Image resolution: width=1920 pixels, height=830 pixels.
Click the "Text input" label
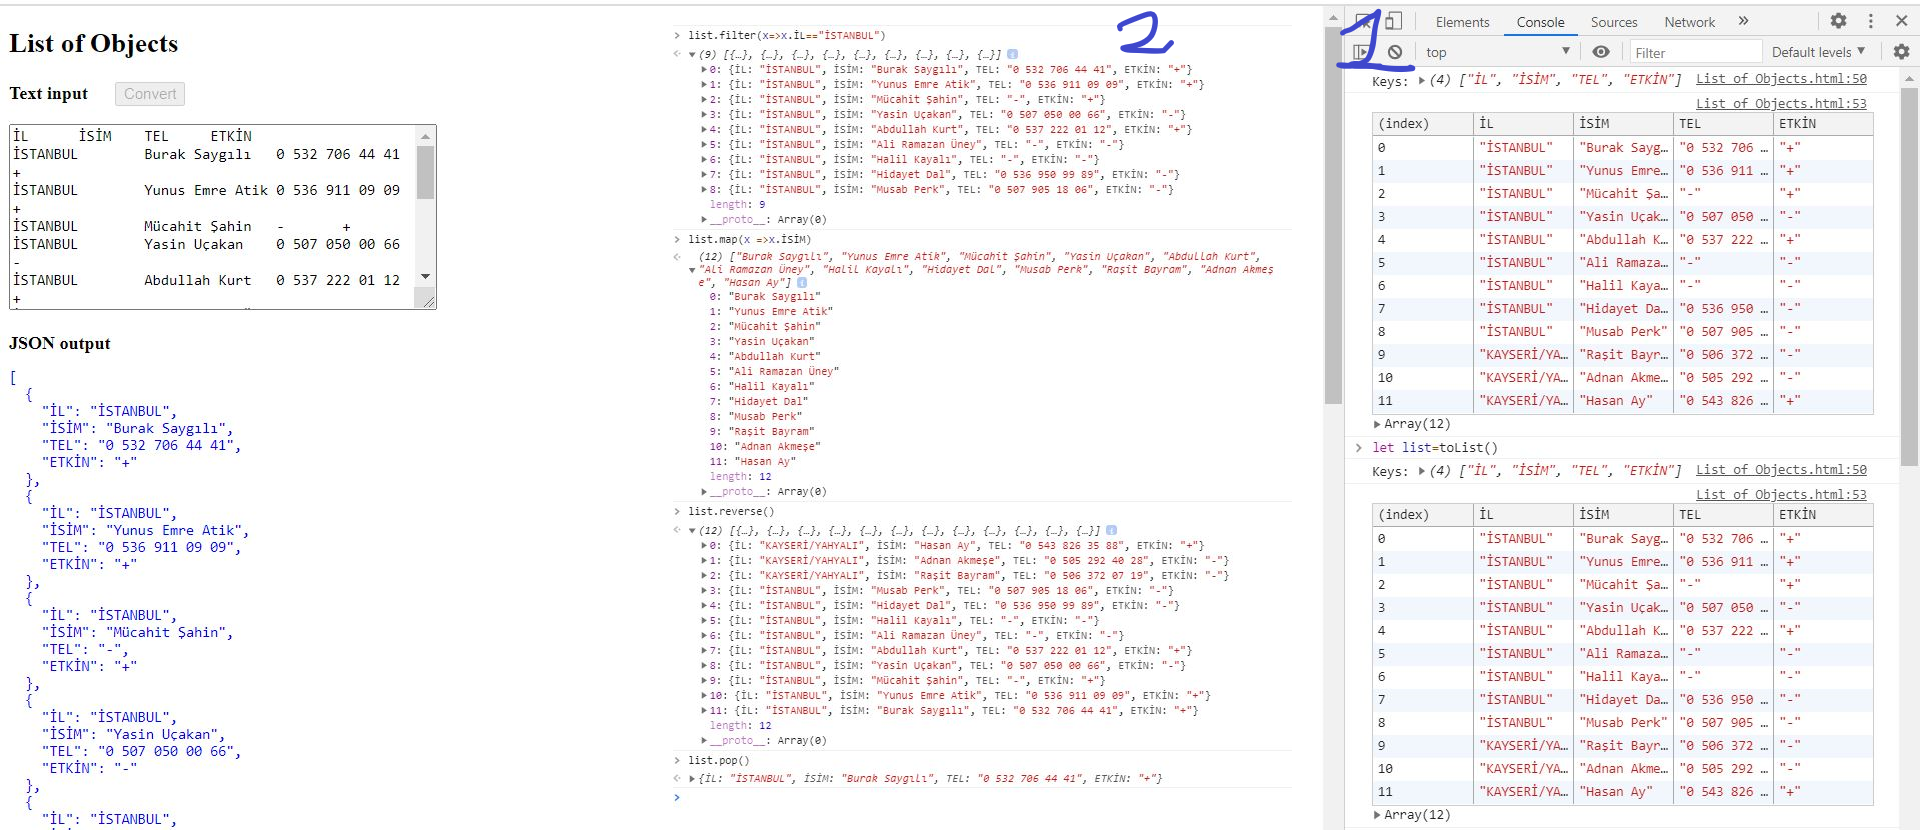[x=49, y=94]
